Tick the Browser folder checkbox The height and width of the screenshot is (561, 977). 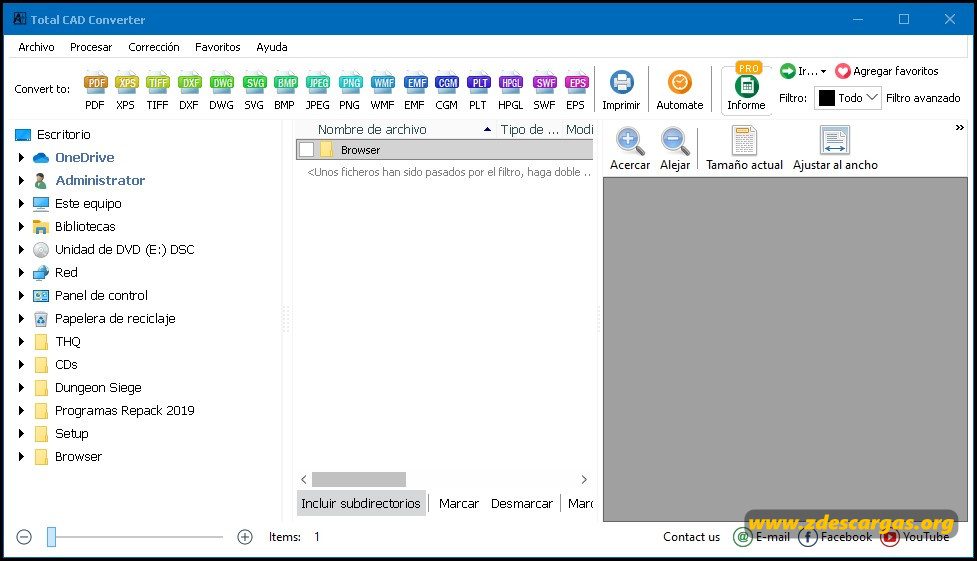point(306,150)
